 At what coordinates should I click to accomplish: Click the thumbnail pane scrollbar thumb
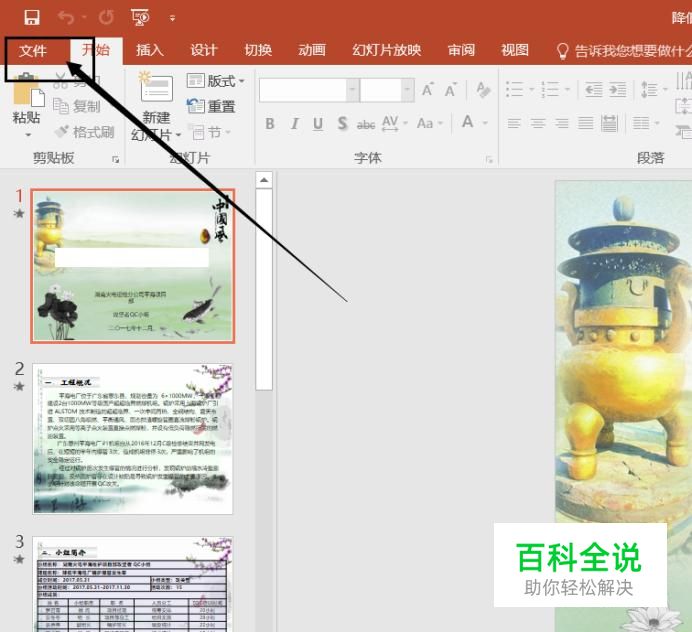pyautogui.click(x=264, y=289)
